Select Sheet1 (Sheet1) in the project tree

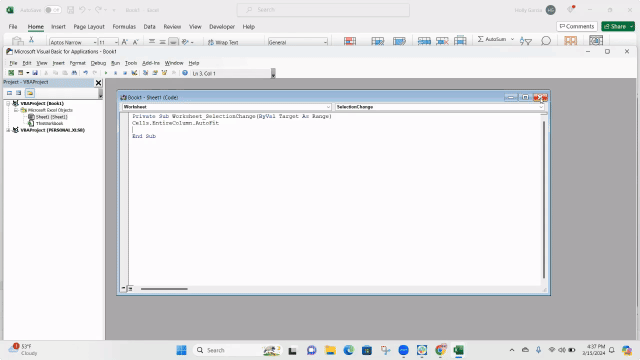[51, 117]
